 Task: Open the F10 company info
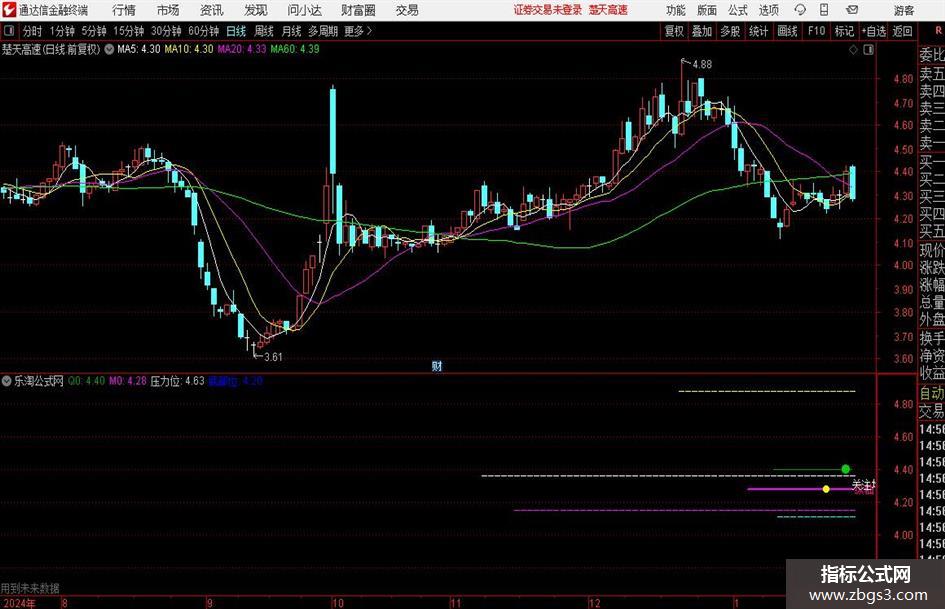[817, 31]
